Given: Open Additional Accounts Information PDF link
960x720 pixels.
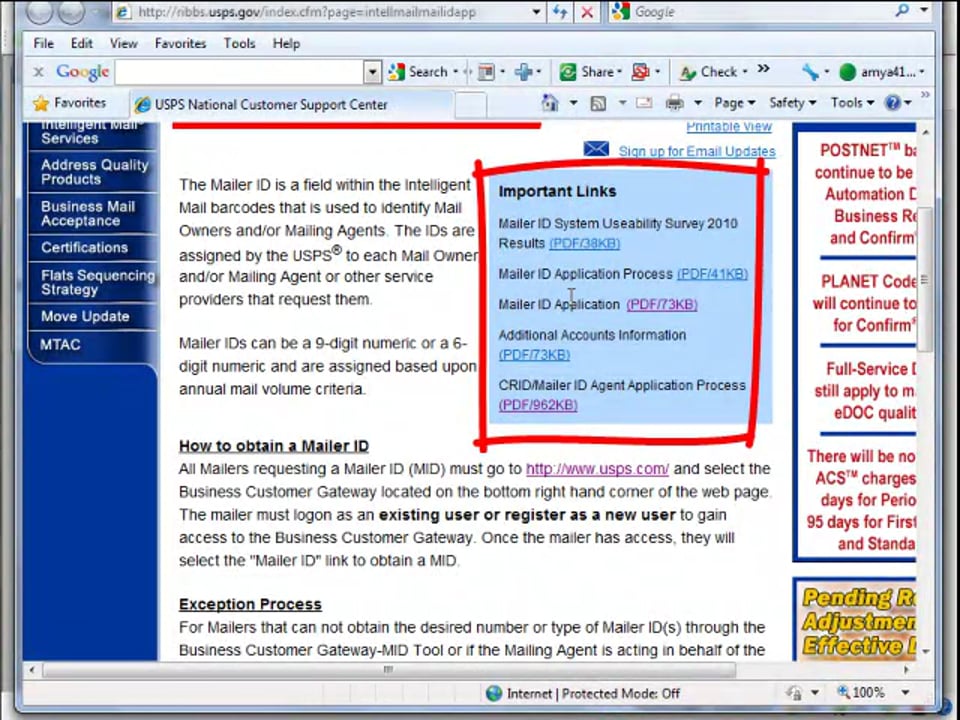Looking at the screenshot, I should tap(534, 354).
